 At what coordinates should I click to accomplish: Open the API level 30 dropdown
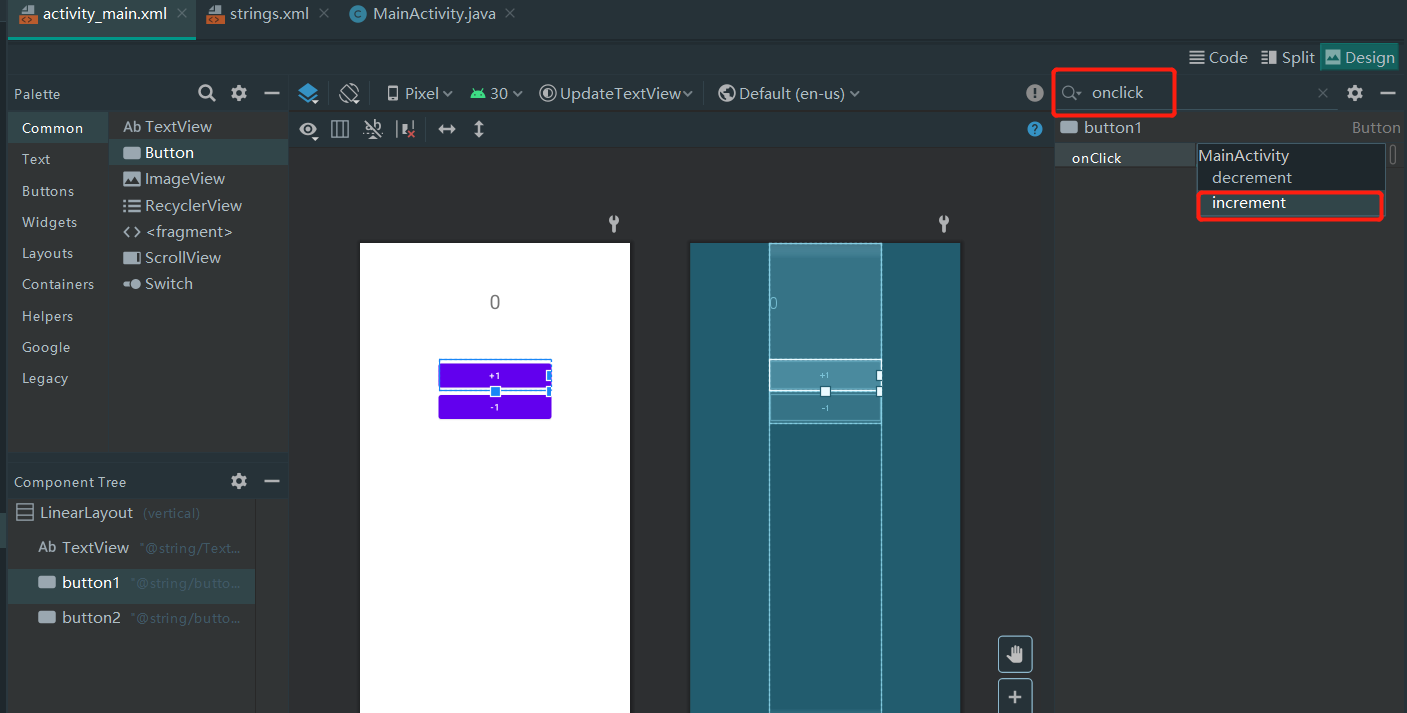tap(497, 93)
